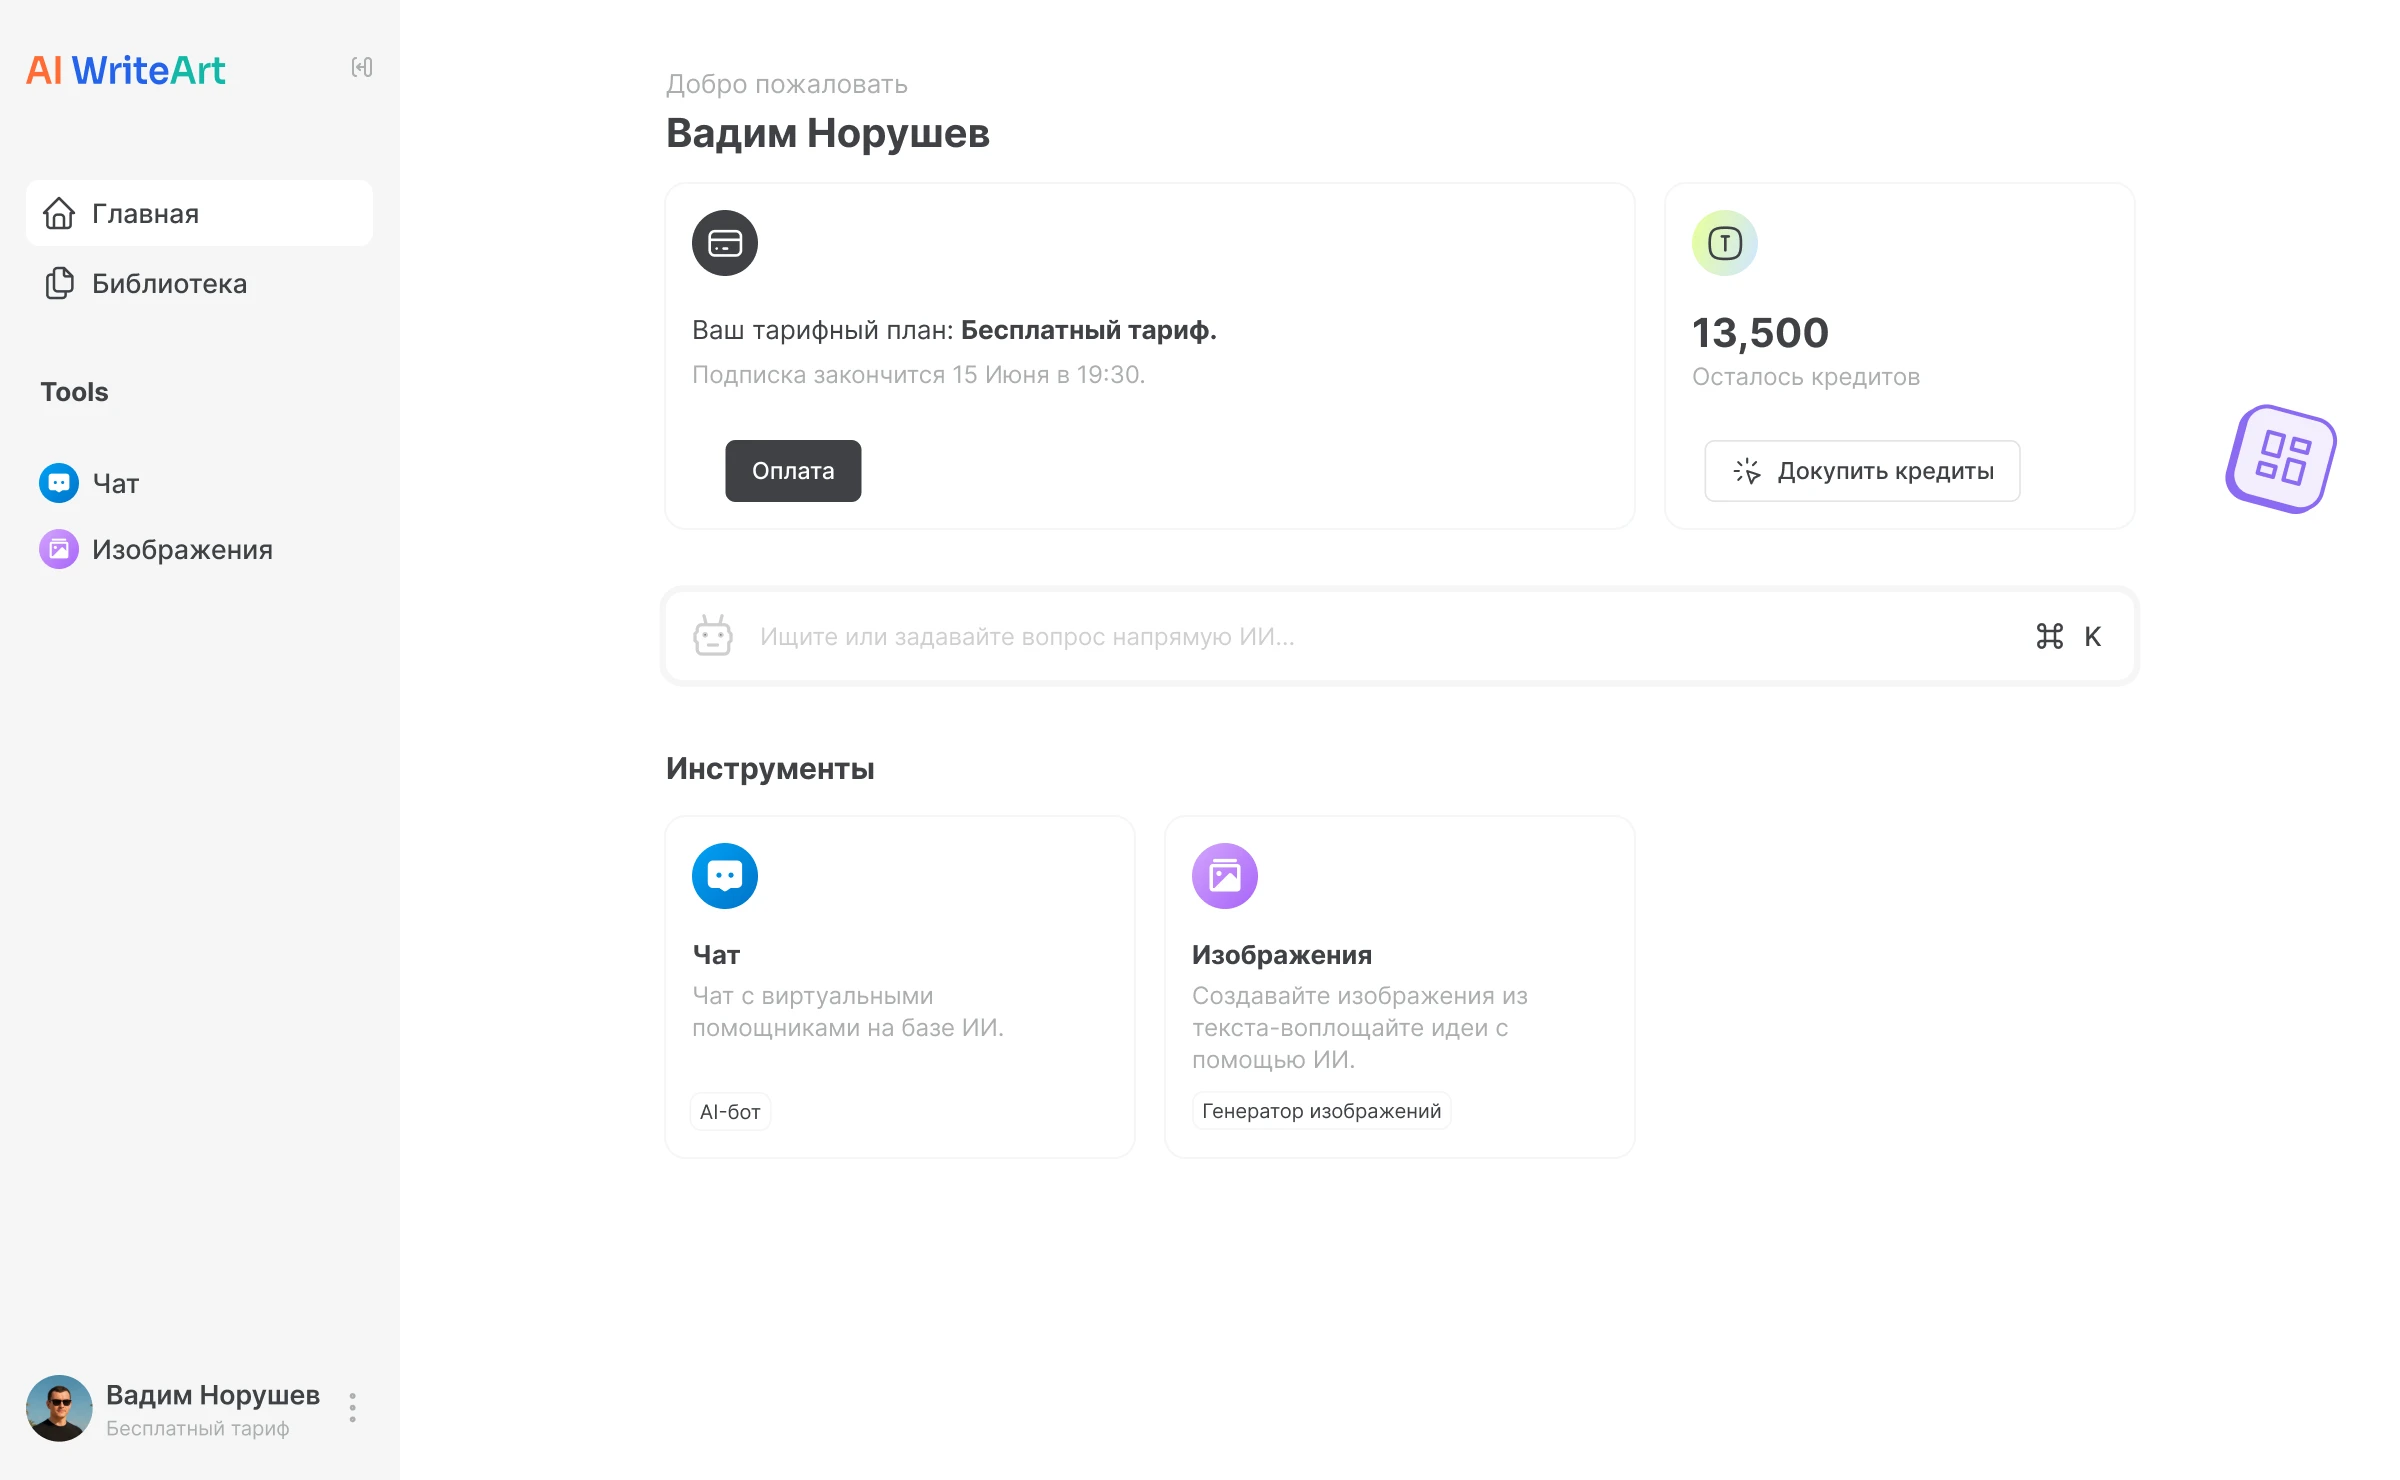Open user menu via three dots
Viewport: 2400px width, 1480px height.
click(x=352, y=1407)
